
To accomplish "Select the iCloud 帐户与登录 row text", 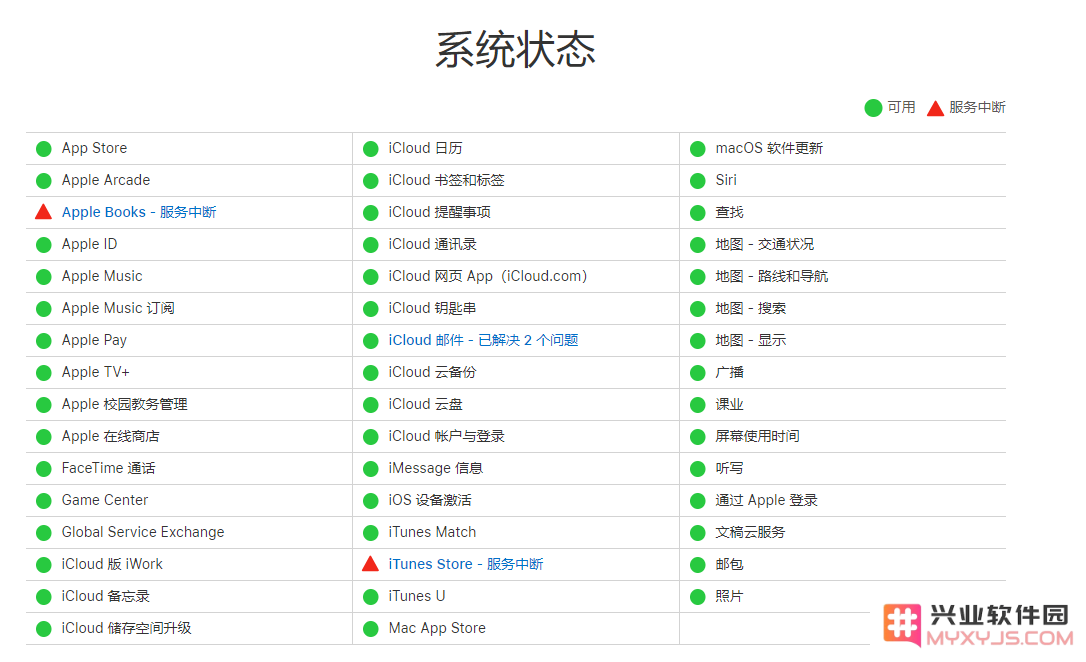I will (x=446, y=436).
